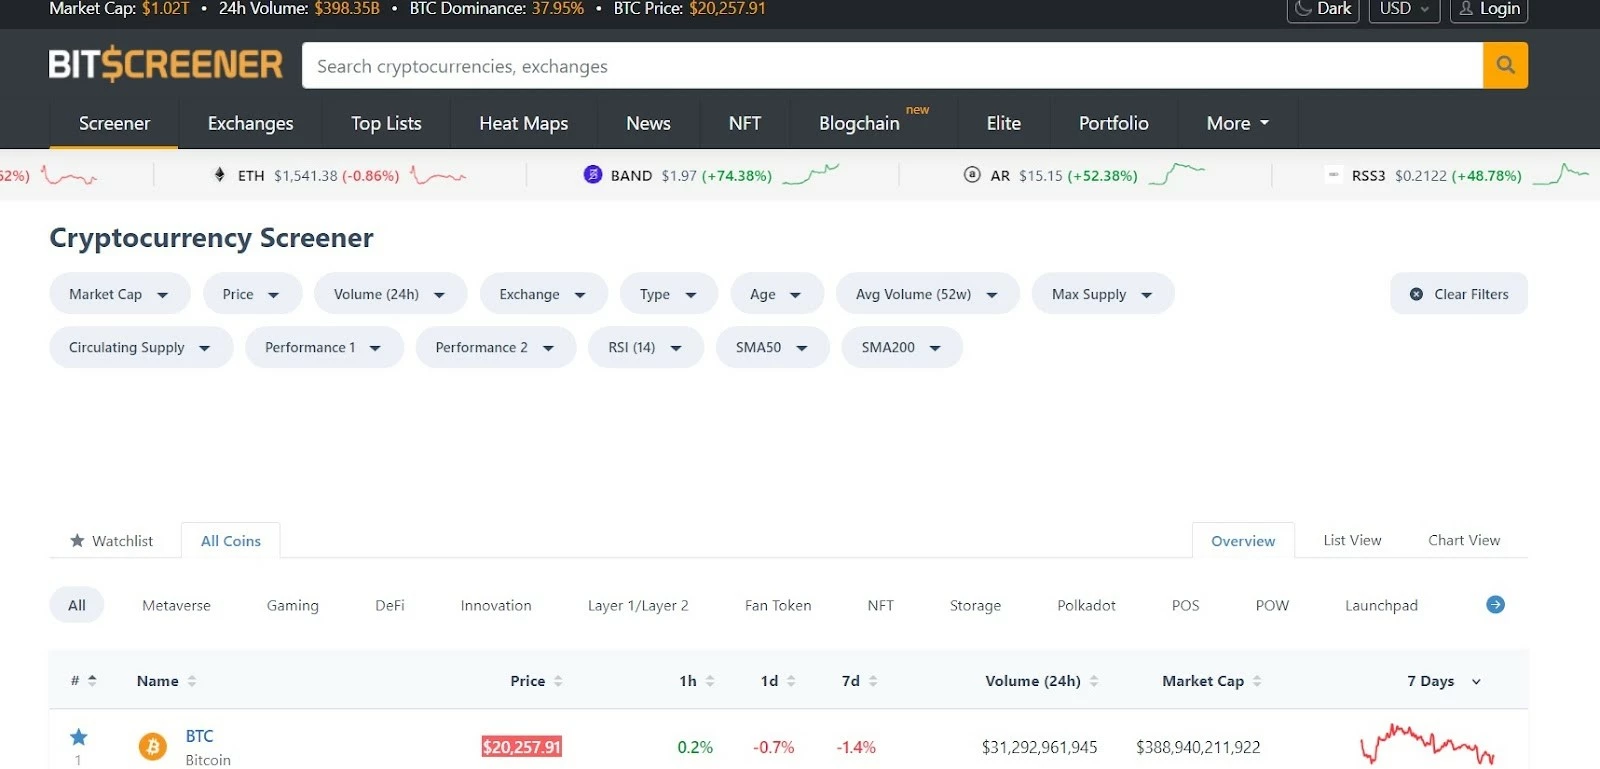Click the blue star on BTC row
The image size is (1600, 769).
click(79, 737)
